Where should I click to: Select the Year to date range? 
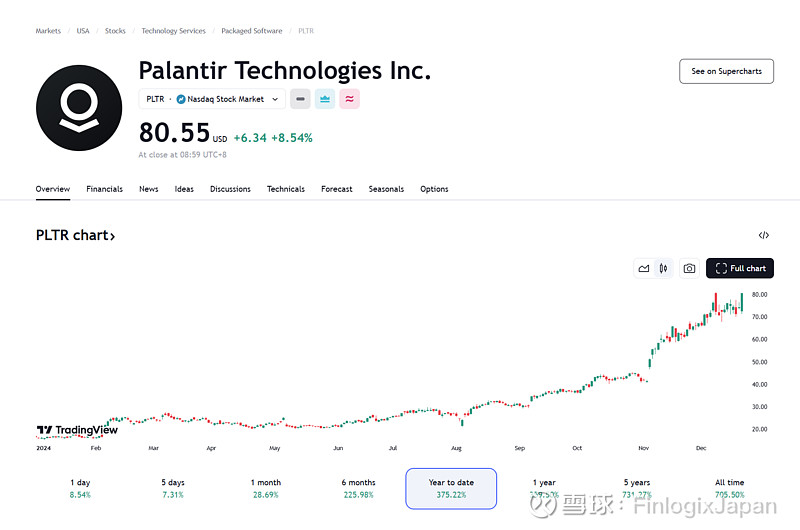tap(451, 488)
